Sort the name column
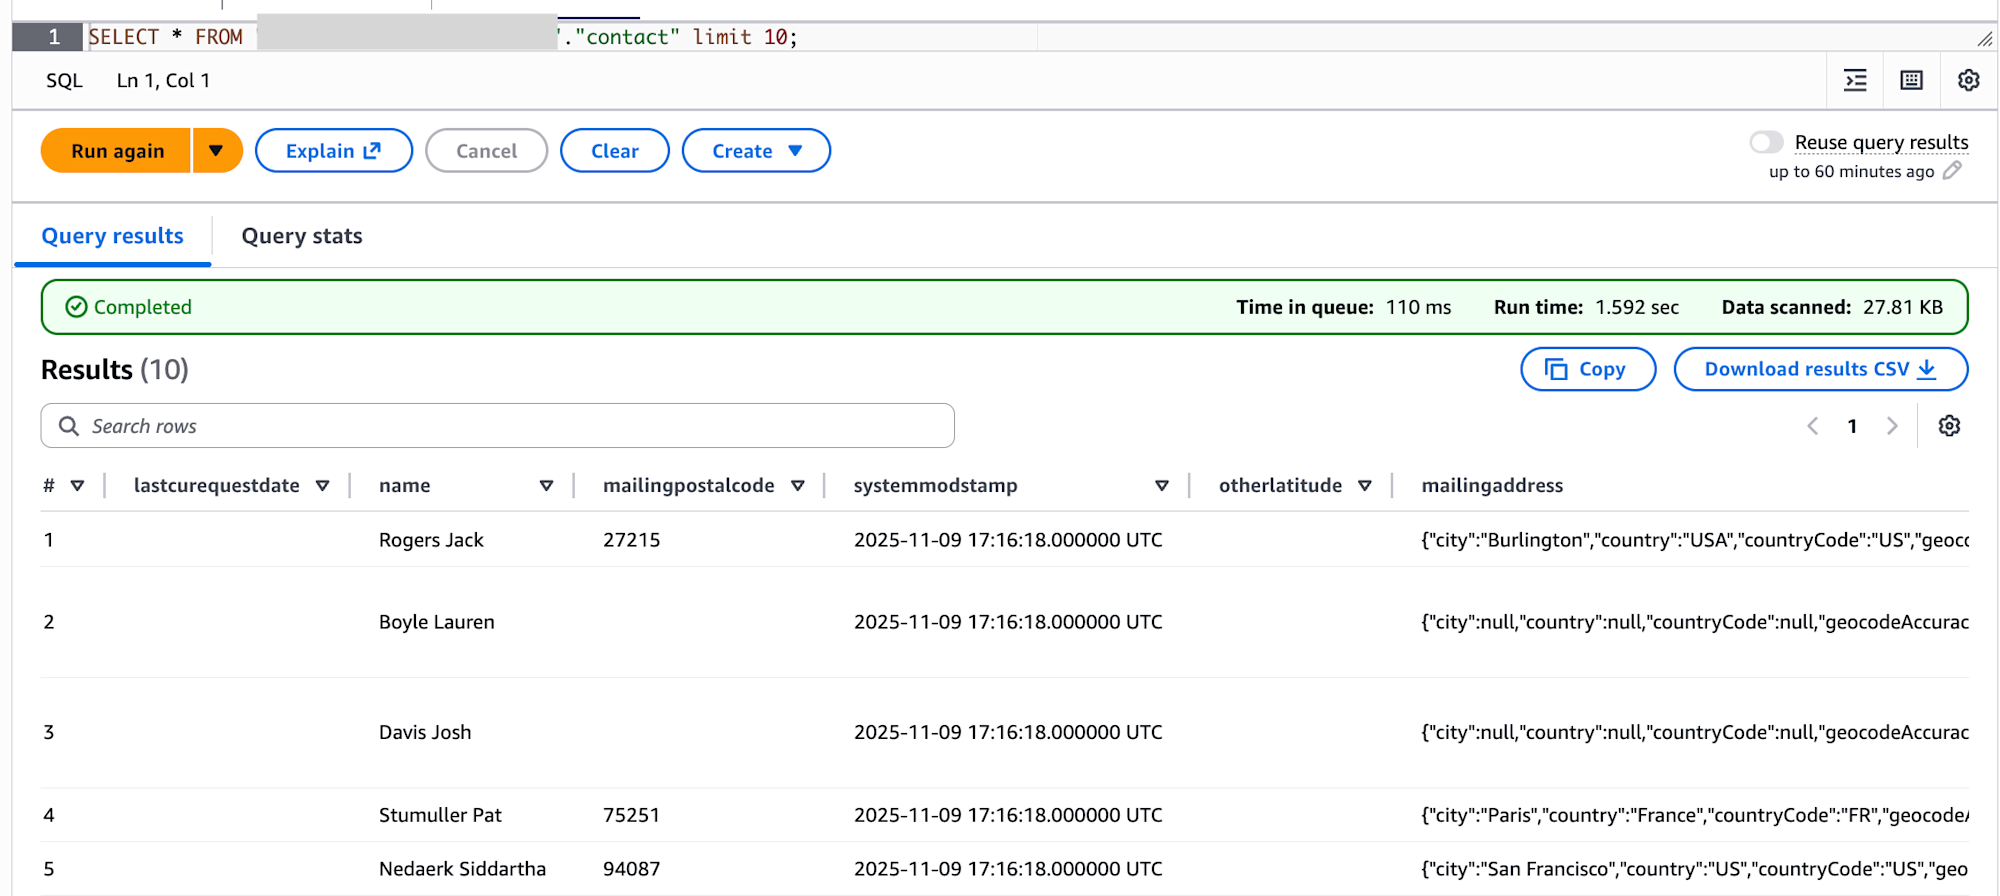Image resolution: width=2000 pixels, height=896 pixels. coord(546,486)
